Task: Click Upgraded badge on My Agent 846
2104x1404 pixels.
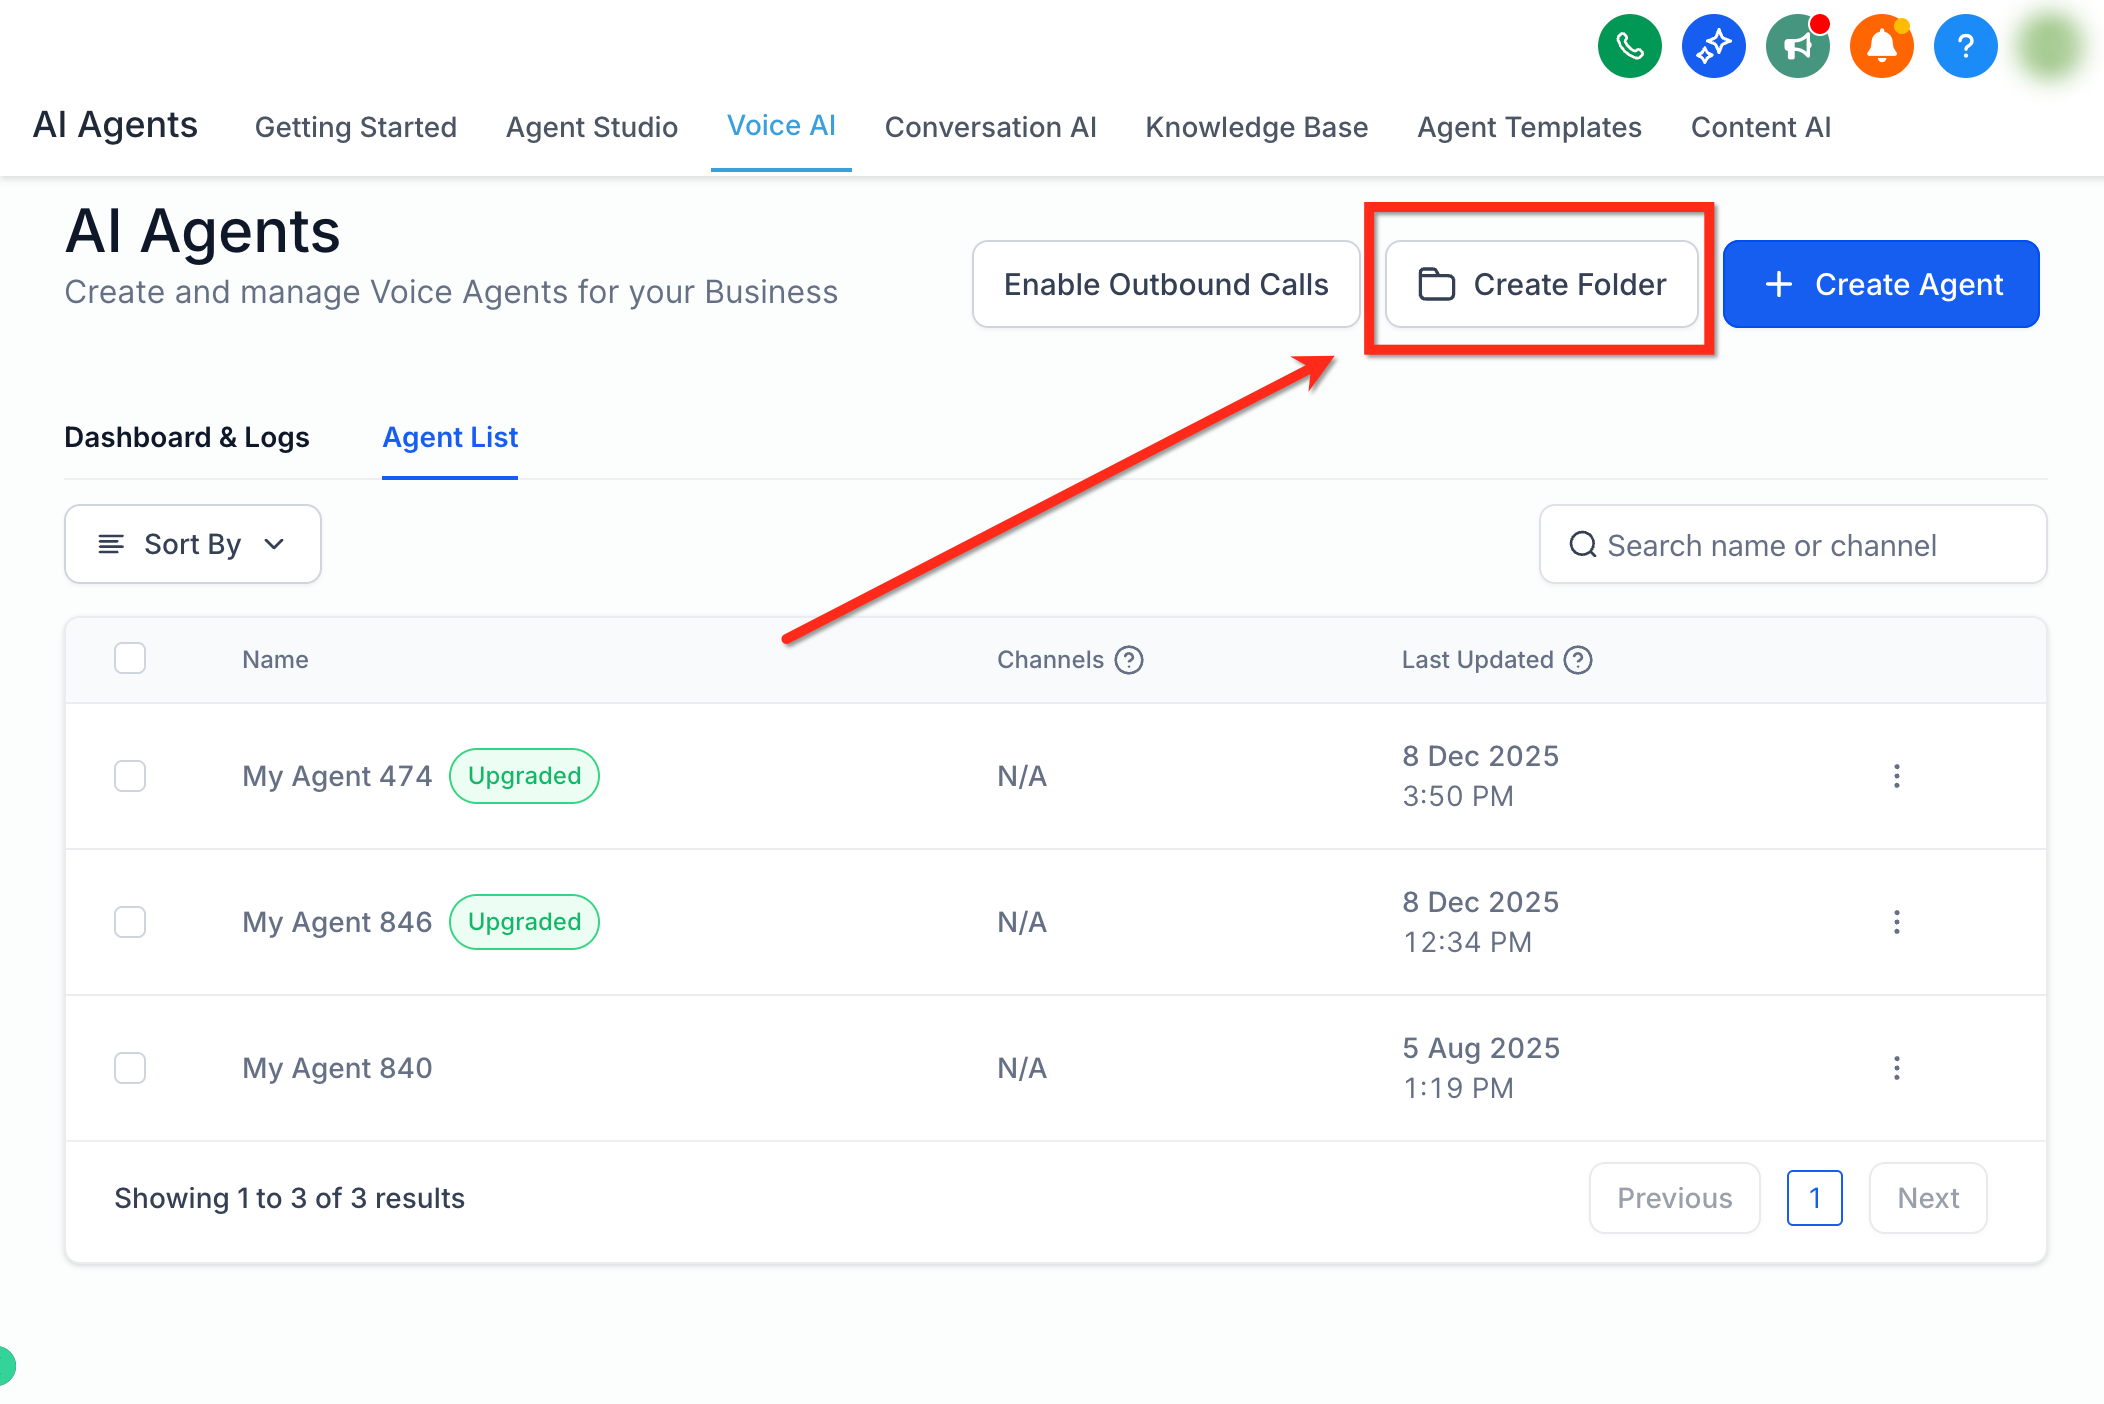Action: (x=524, y=922)
